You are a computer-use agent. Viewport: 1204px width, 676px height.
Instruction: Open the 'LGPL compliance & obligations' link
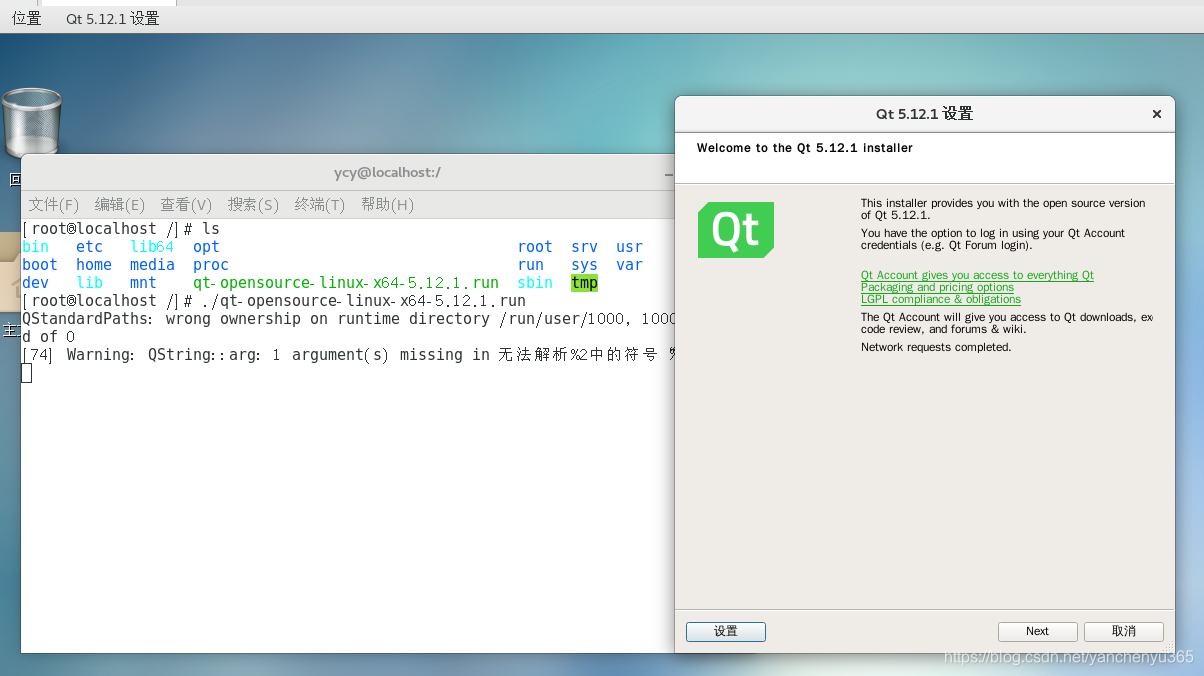pyautogui.click(x=940, y=299)
